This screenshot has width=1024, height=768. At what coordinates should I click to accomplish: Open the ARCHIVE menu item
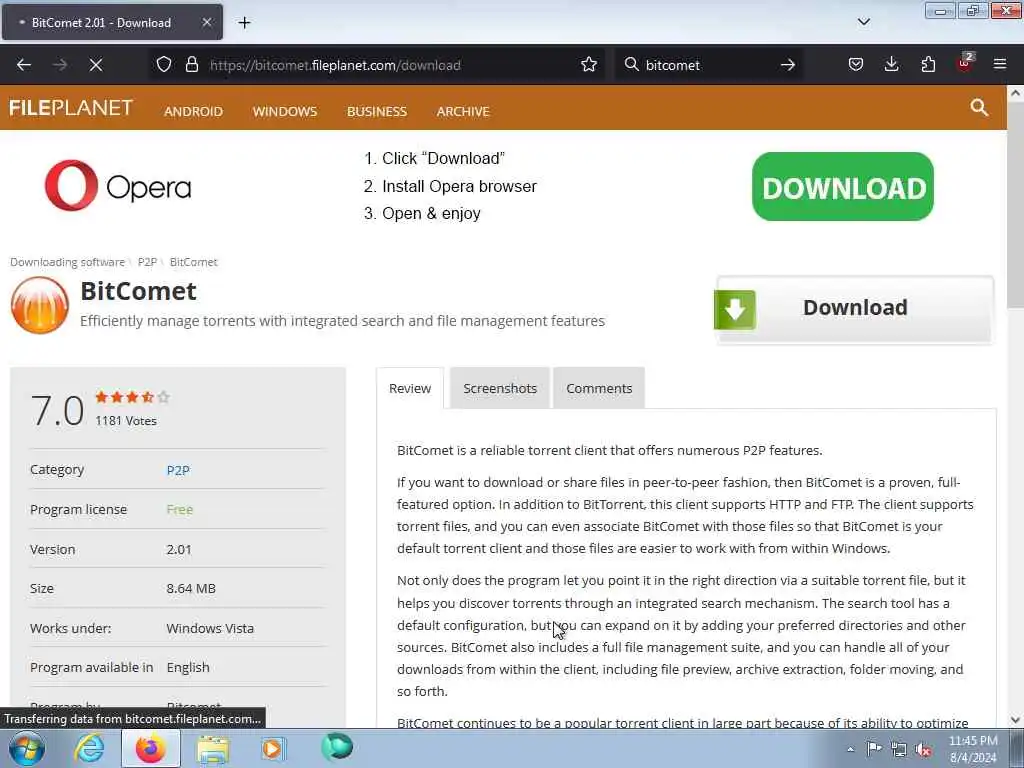463,111
